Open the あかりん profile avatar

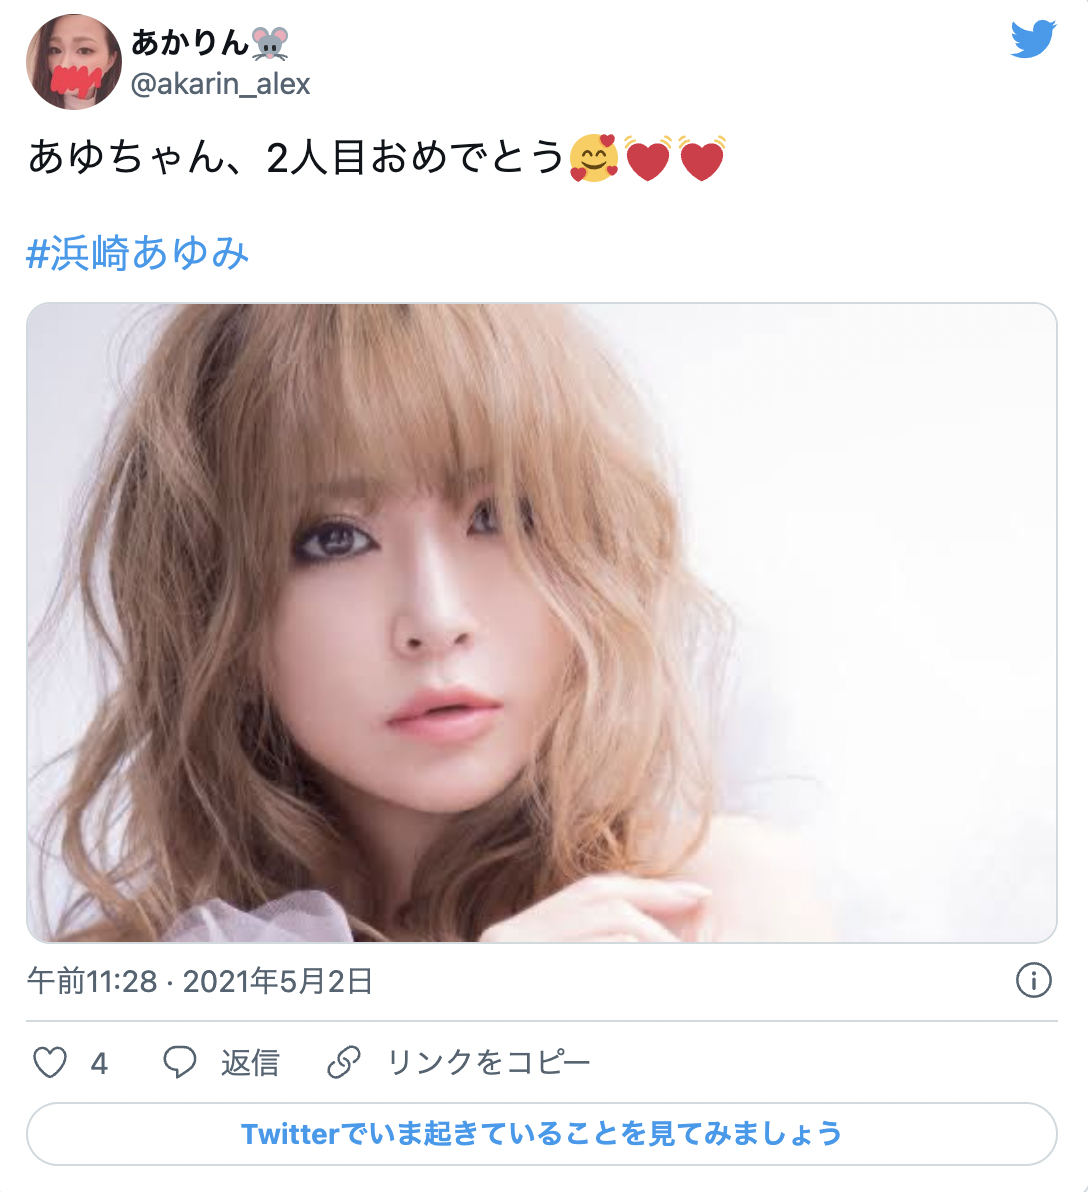[x=74, y=62]
